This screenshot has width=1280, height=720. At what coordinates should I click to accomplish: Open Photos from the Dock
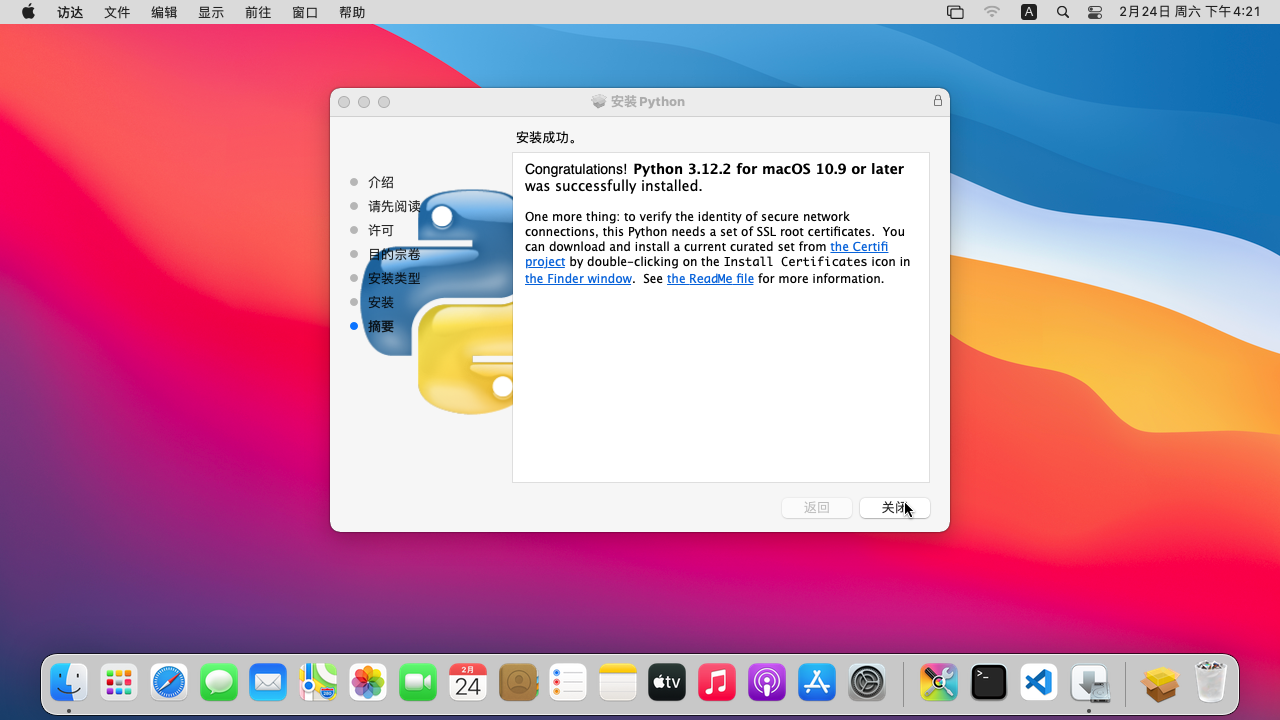pos(368,683)
